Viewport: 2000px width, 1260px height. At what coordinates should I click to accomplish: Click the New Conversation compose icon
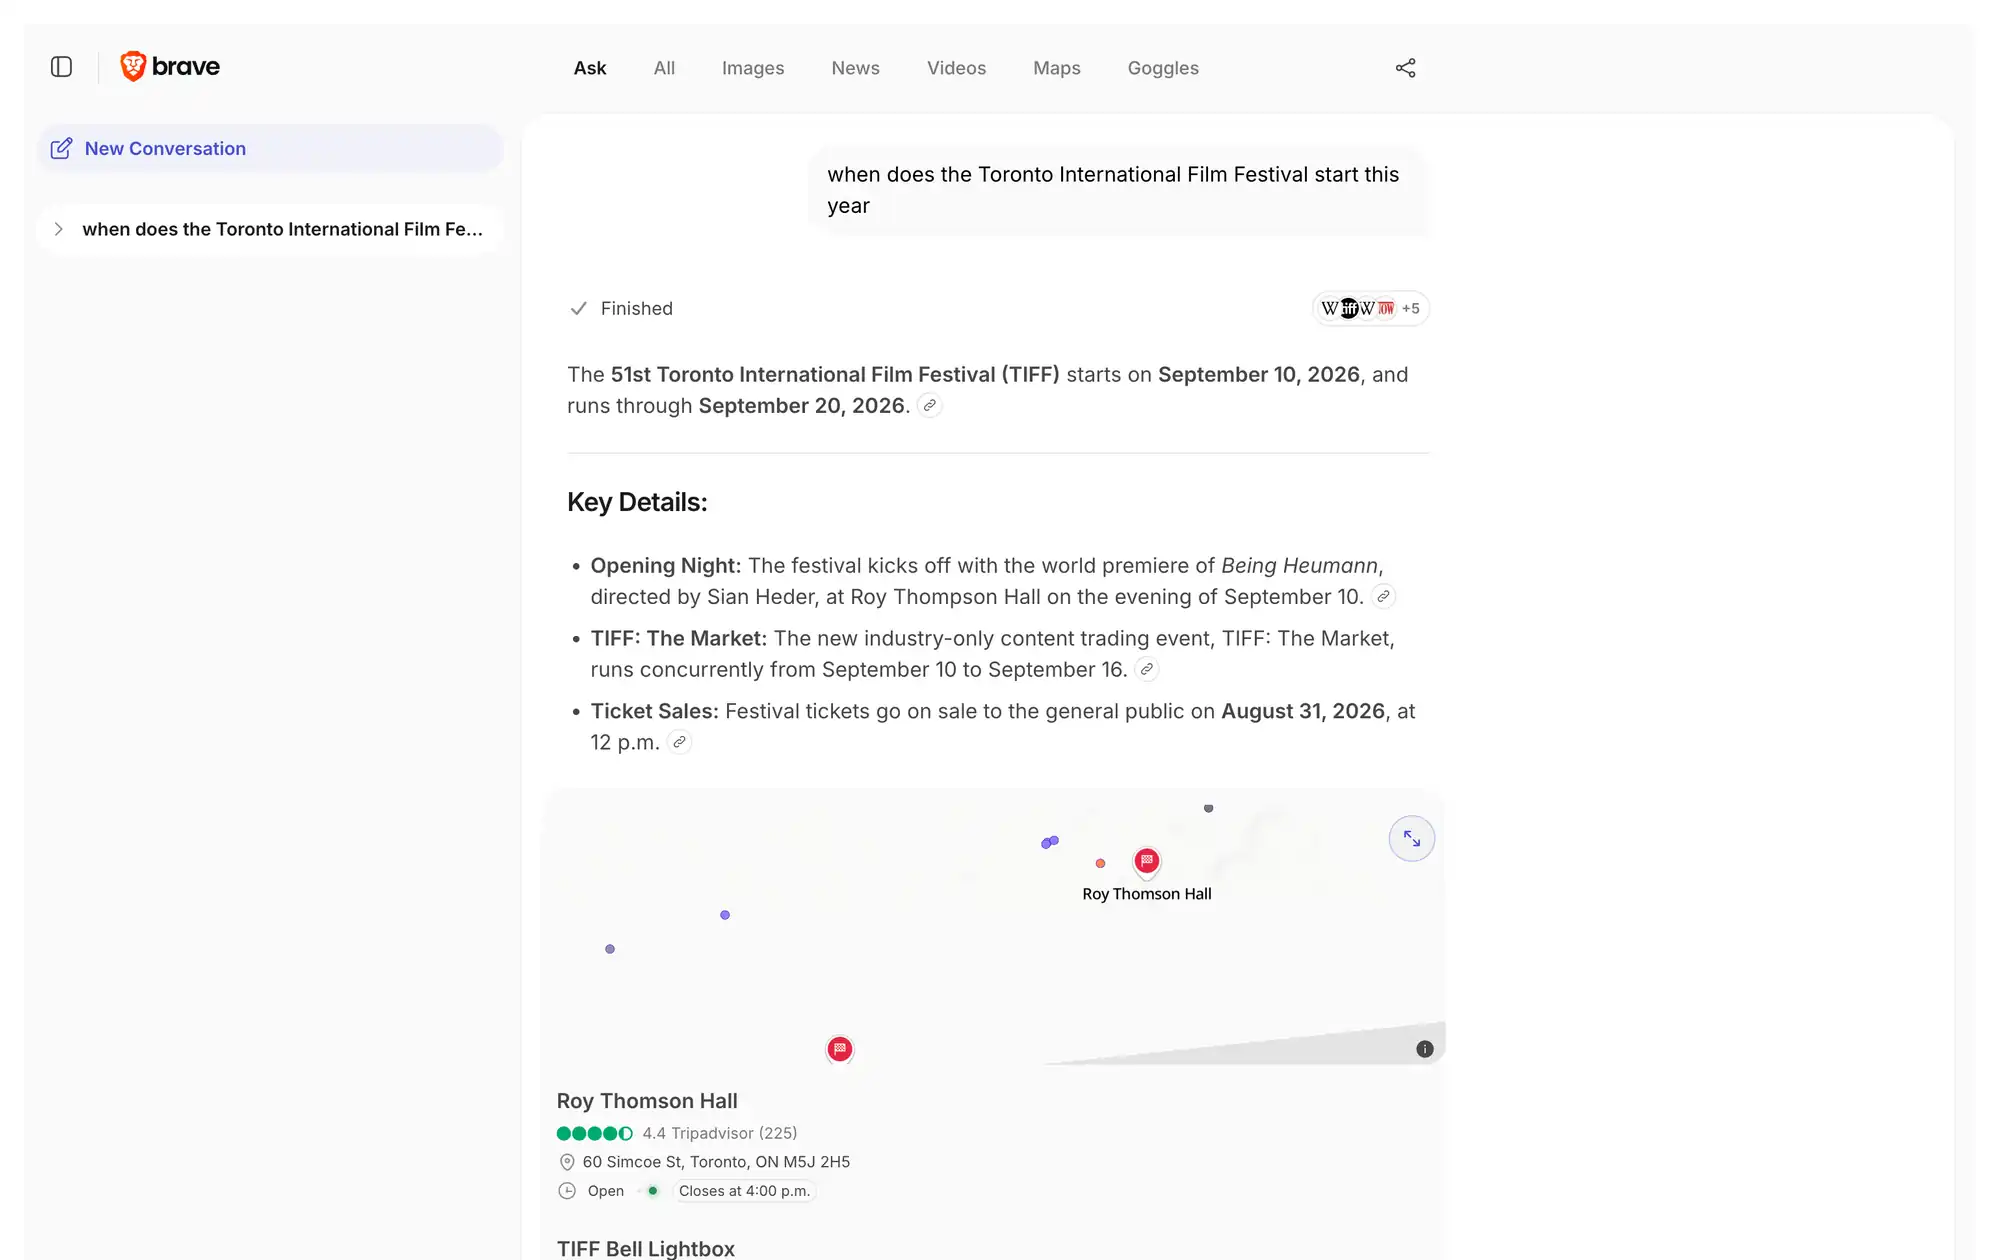pyautogui.click(x=61, y=149)
